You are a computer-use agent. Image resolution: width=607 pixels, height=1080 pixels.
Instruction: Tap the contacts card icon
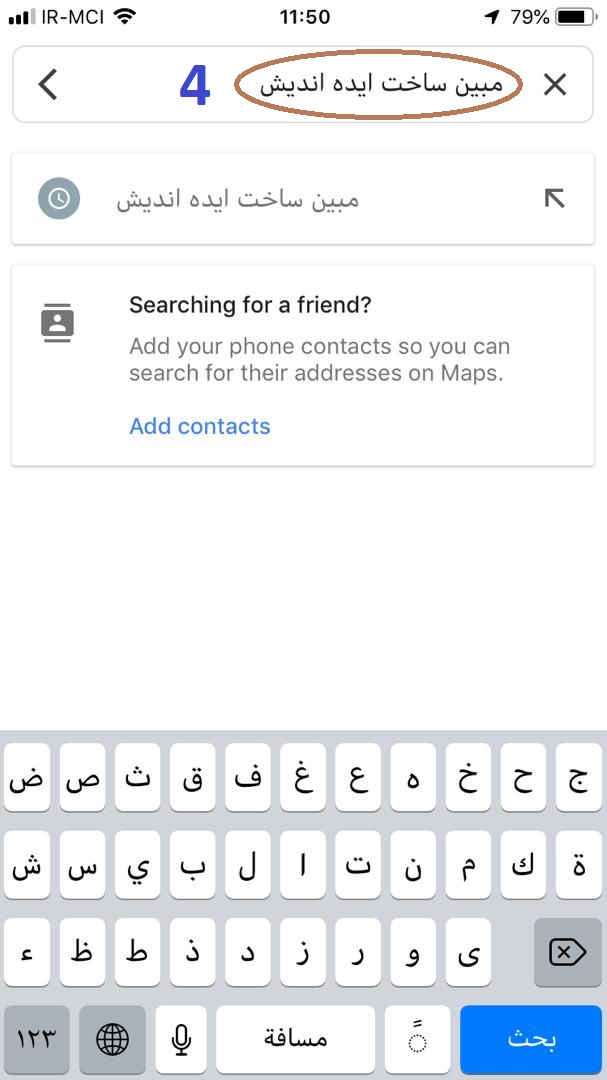(x=58, y=324)
